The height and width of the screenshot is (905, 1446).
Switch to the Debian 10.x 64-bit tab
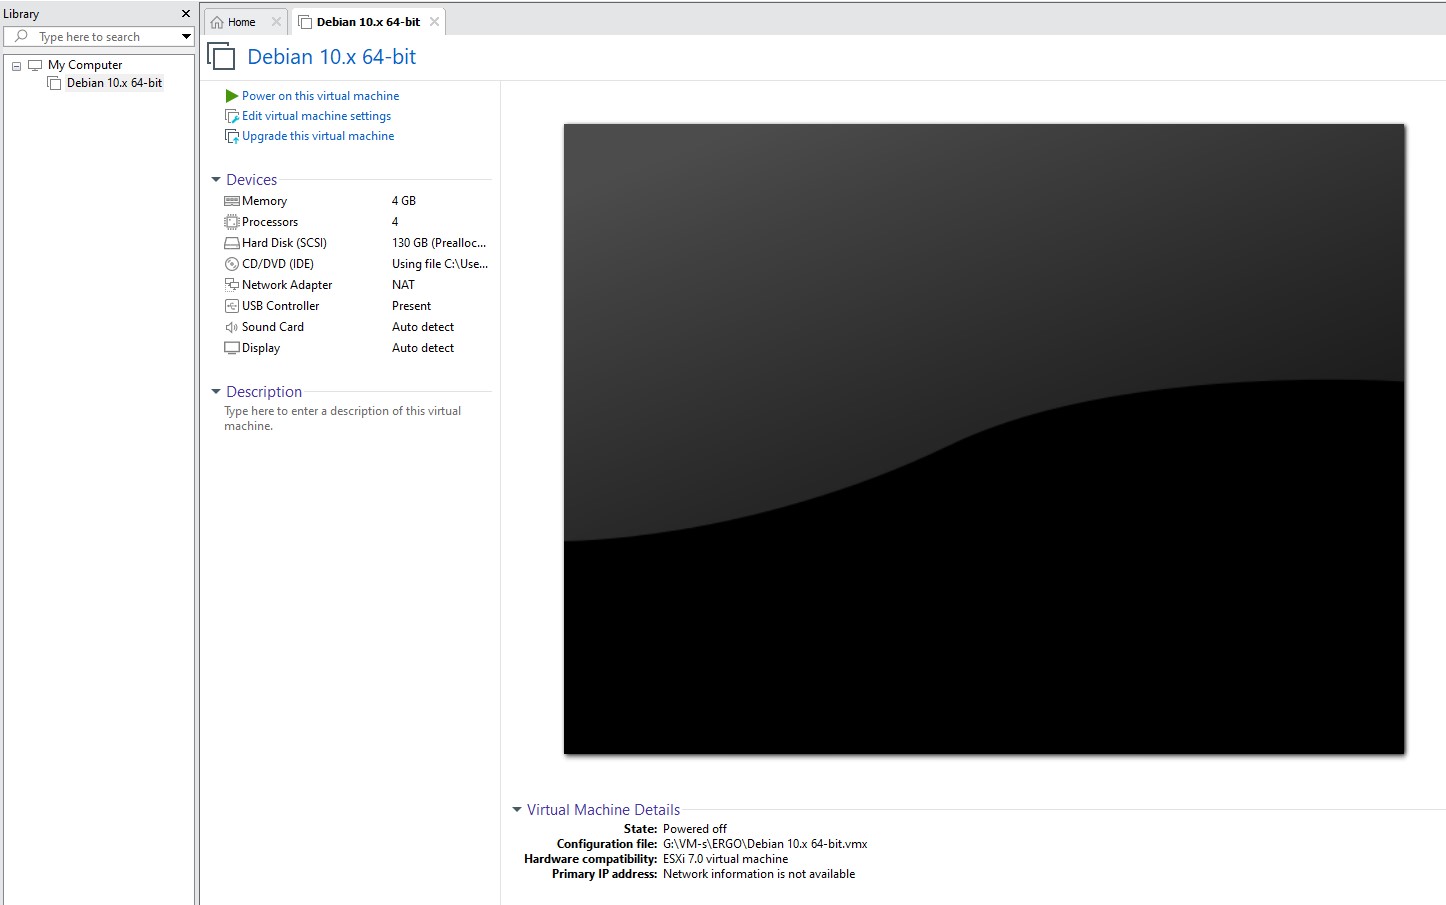pos(369,22)
